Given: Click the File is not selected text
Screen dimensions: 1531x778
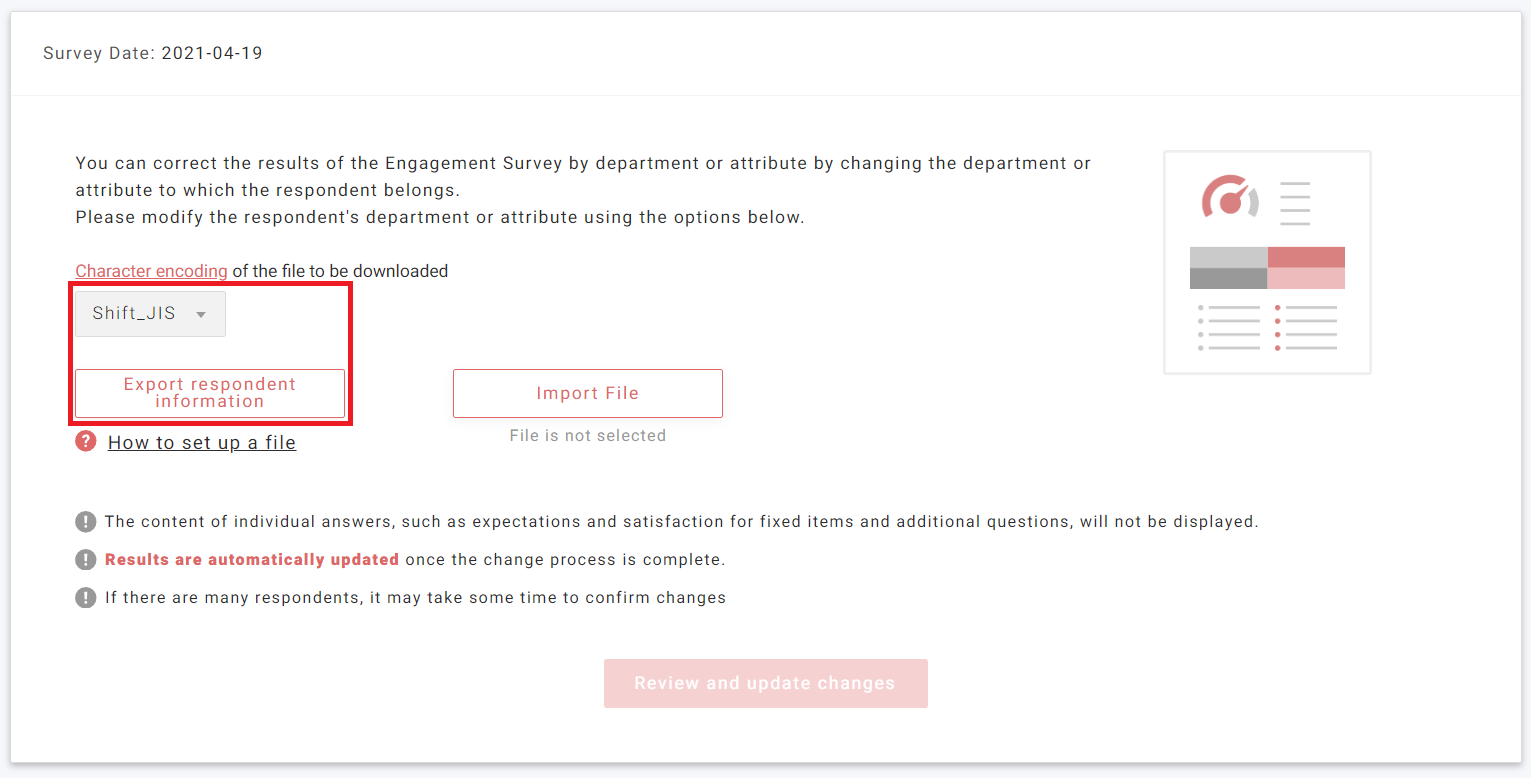Looking at the screenshot, I should point(588,435).
